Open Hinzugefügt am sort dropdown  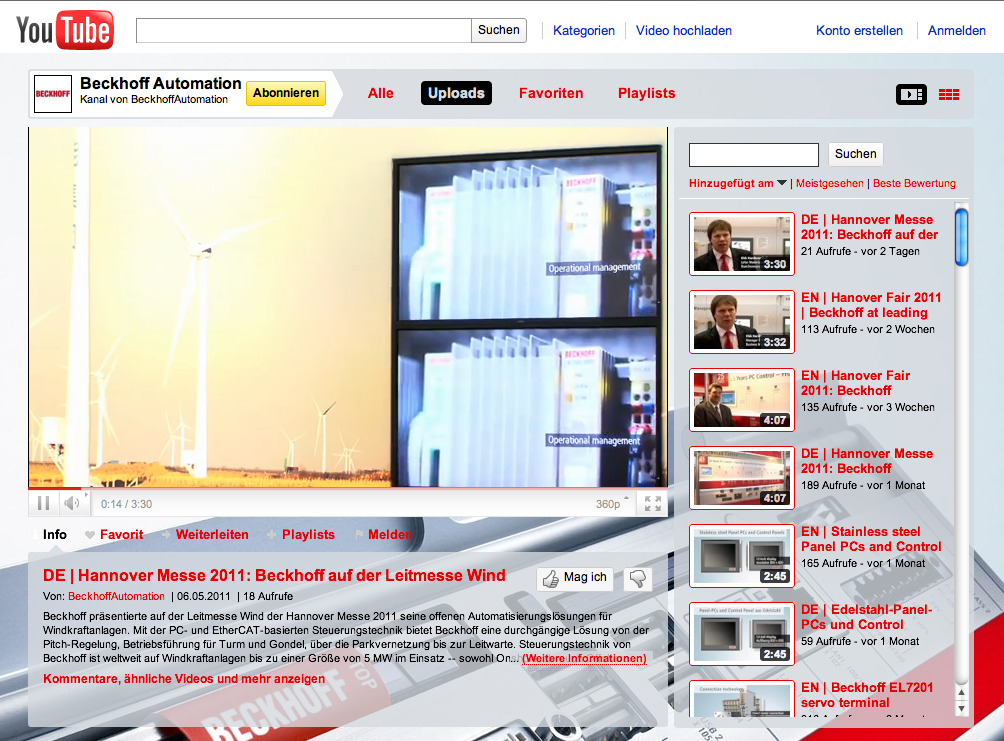pyautogui.click(x=737, y=183)
